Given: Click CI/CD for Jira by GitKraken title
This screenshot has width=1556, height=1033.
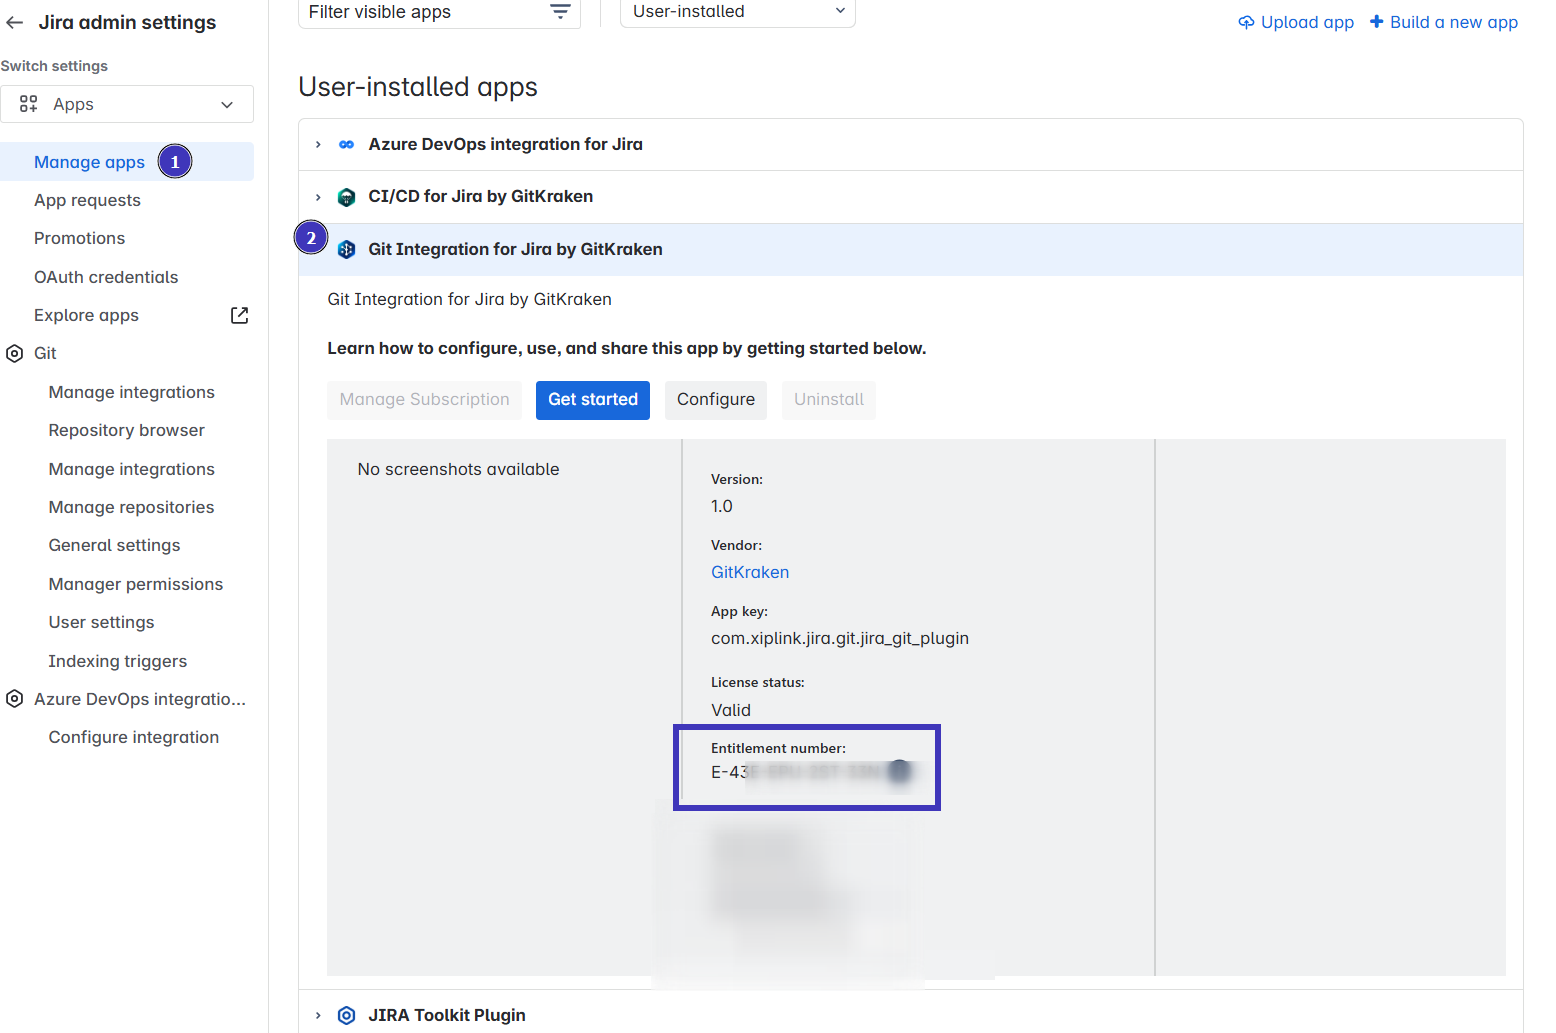Looking at the screenshot, I should coord(480,196).
